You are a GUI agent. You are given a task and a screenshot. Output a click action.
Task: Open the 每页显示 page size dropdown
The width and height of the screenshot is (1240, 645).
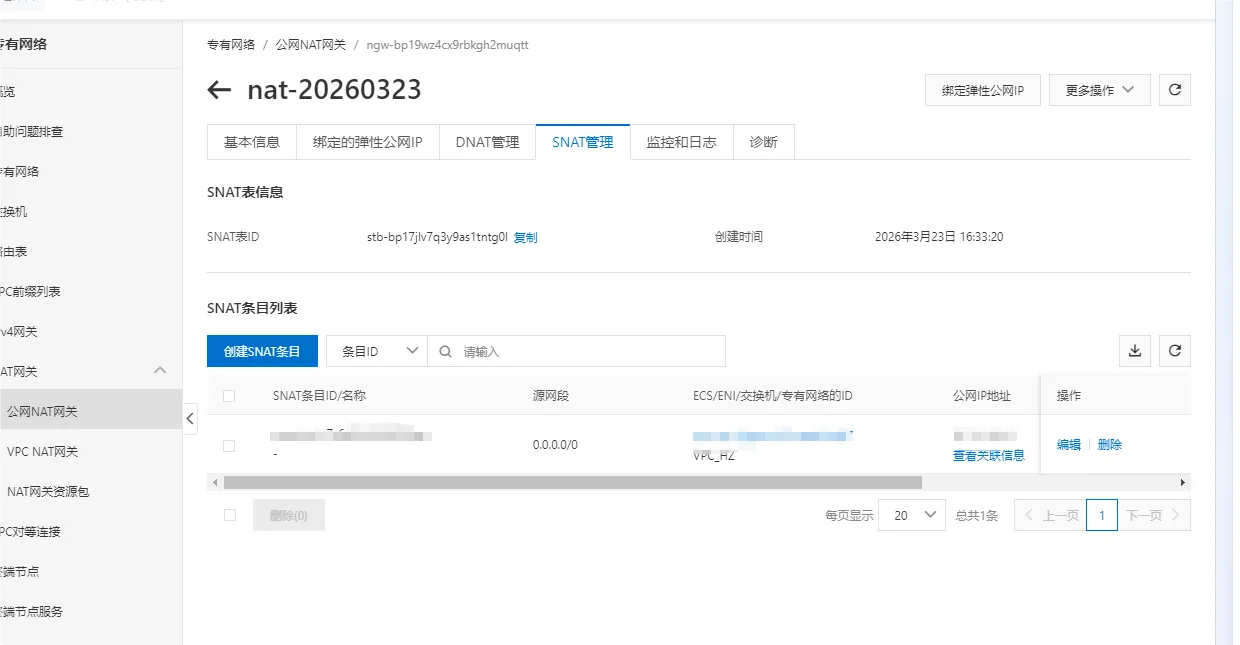(x=911, y=514)
